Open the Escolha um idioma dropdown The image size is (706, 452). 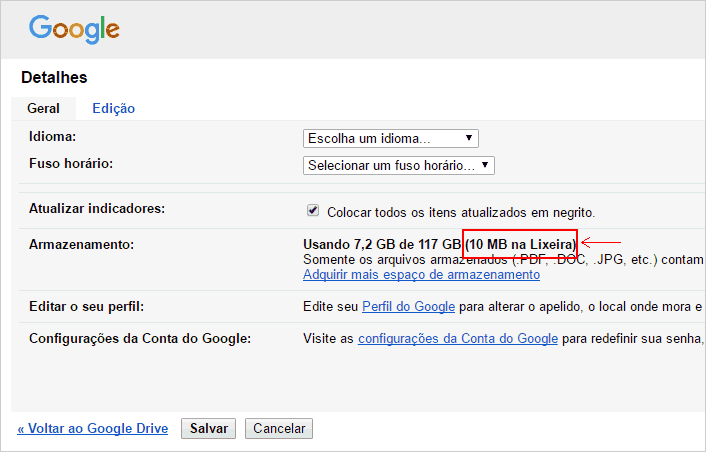390,138
